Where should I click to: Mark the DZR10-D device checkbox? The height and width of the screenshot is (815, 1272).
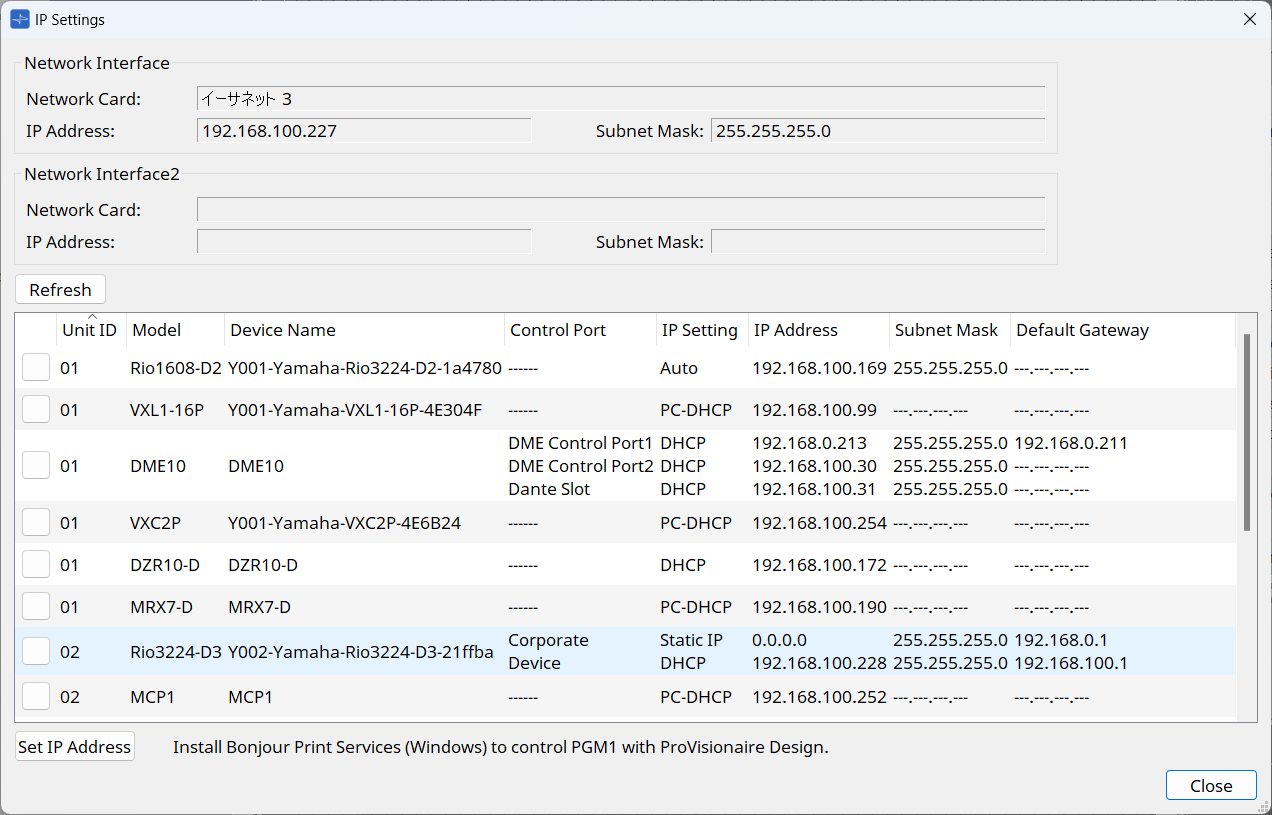[x=36, y=565]
